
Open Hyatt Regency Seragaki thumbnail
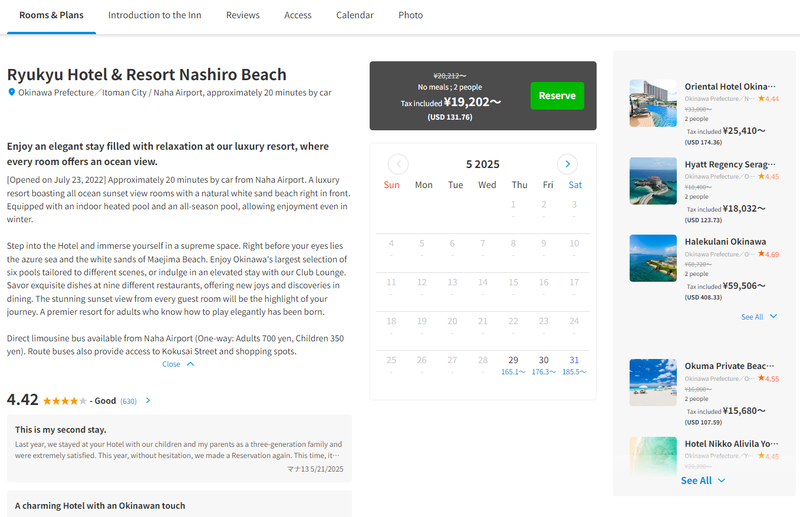tap(653, 181)
